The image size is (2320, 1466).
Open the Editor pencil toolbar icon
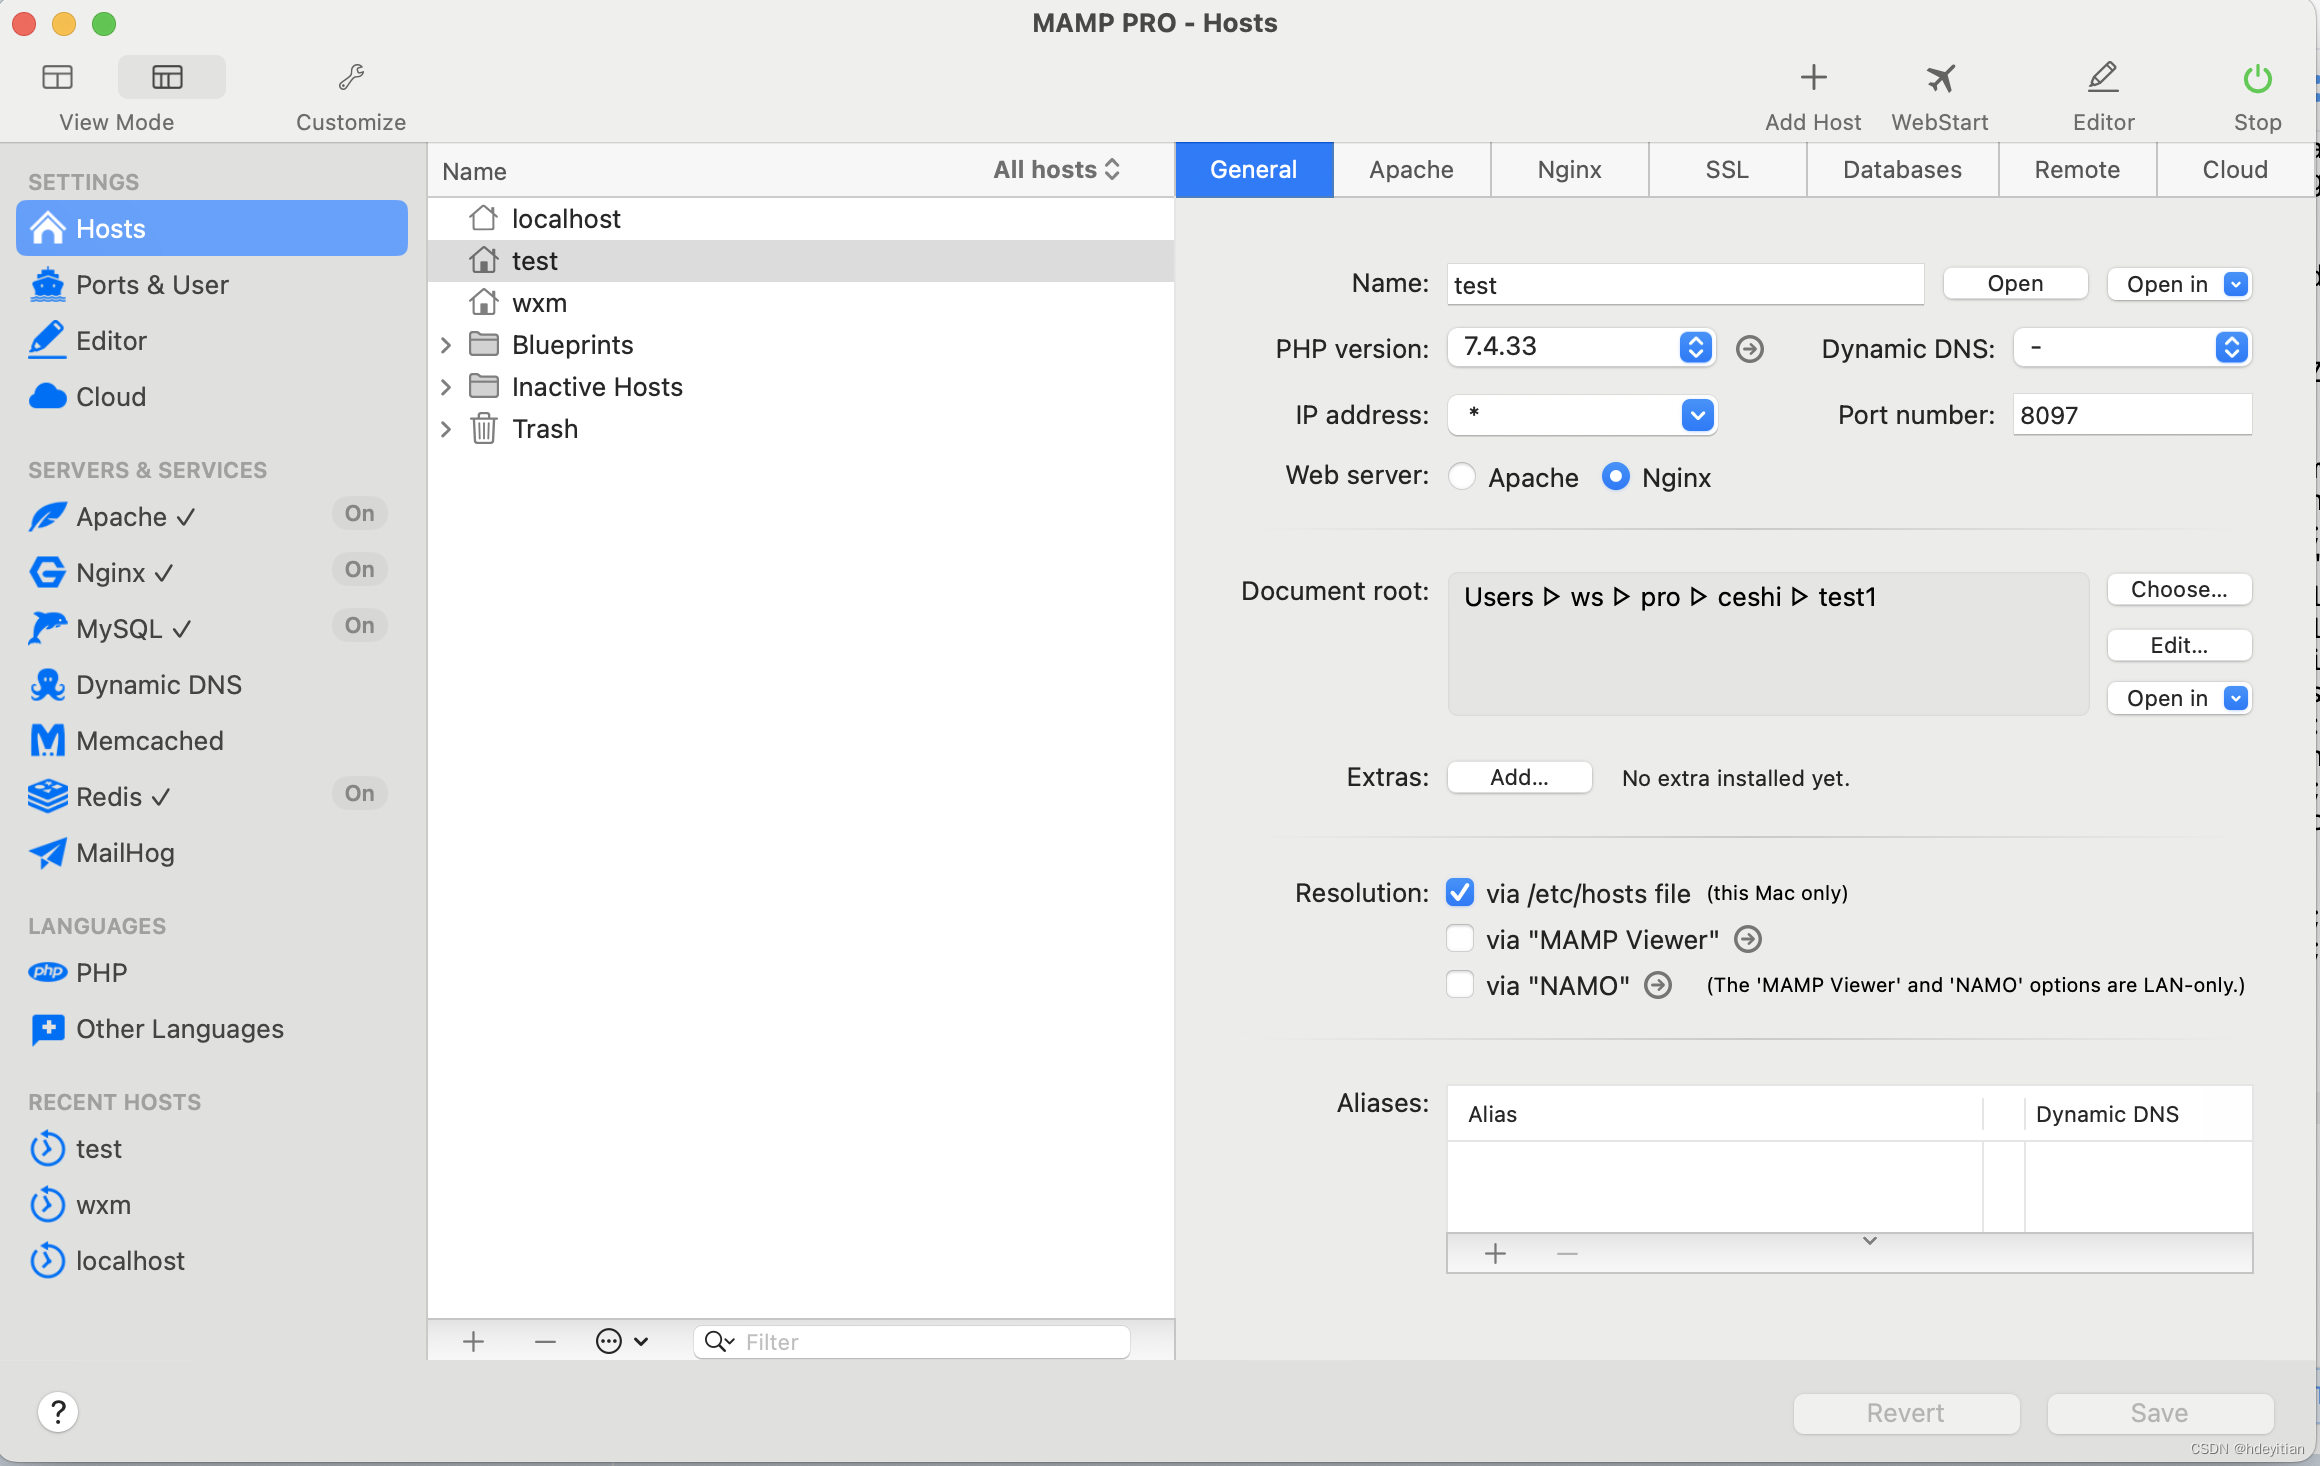tap(2102, 78)
